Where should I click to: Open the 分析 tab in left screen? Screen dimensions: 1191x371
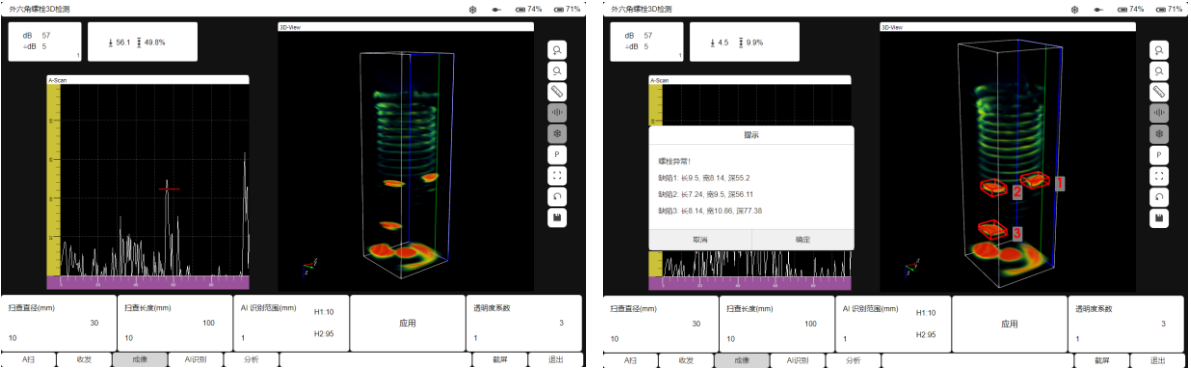[251, 360]
